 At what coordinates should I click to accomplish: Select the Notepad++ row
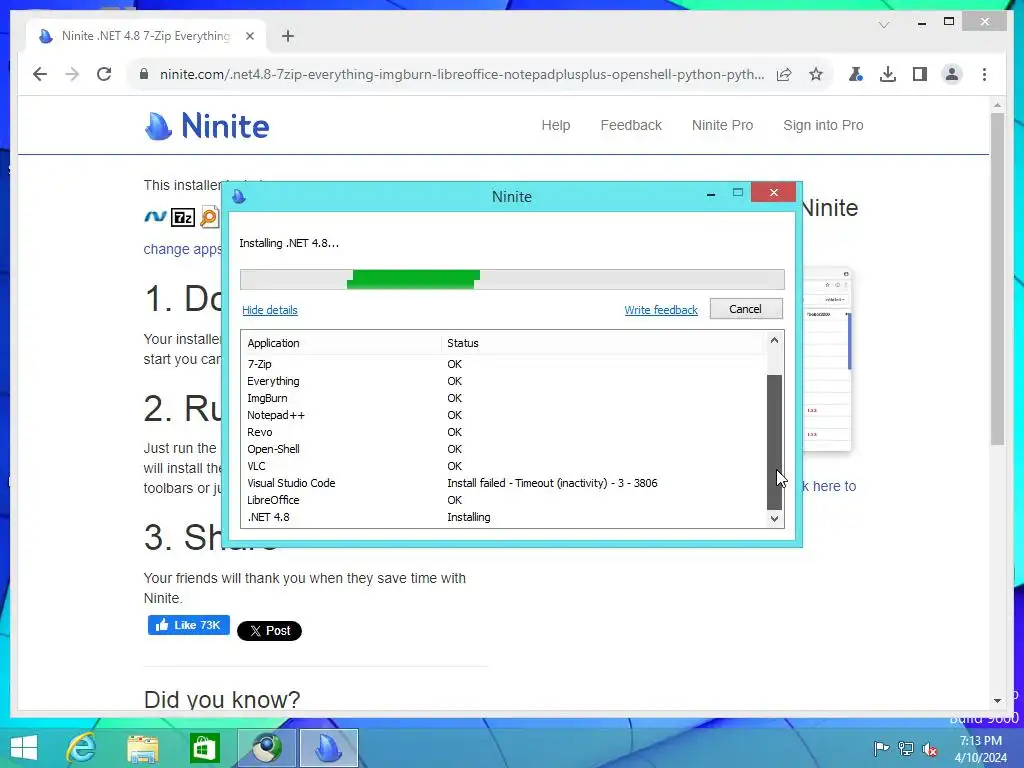click(x=504, y=415)
